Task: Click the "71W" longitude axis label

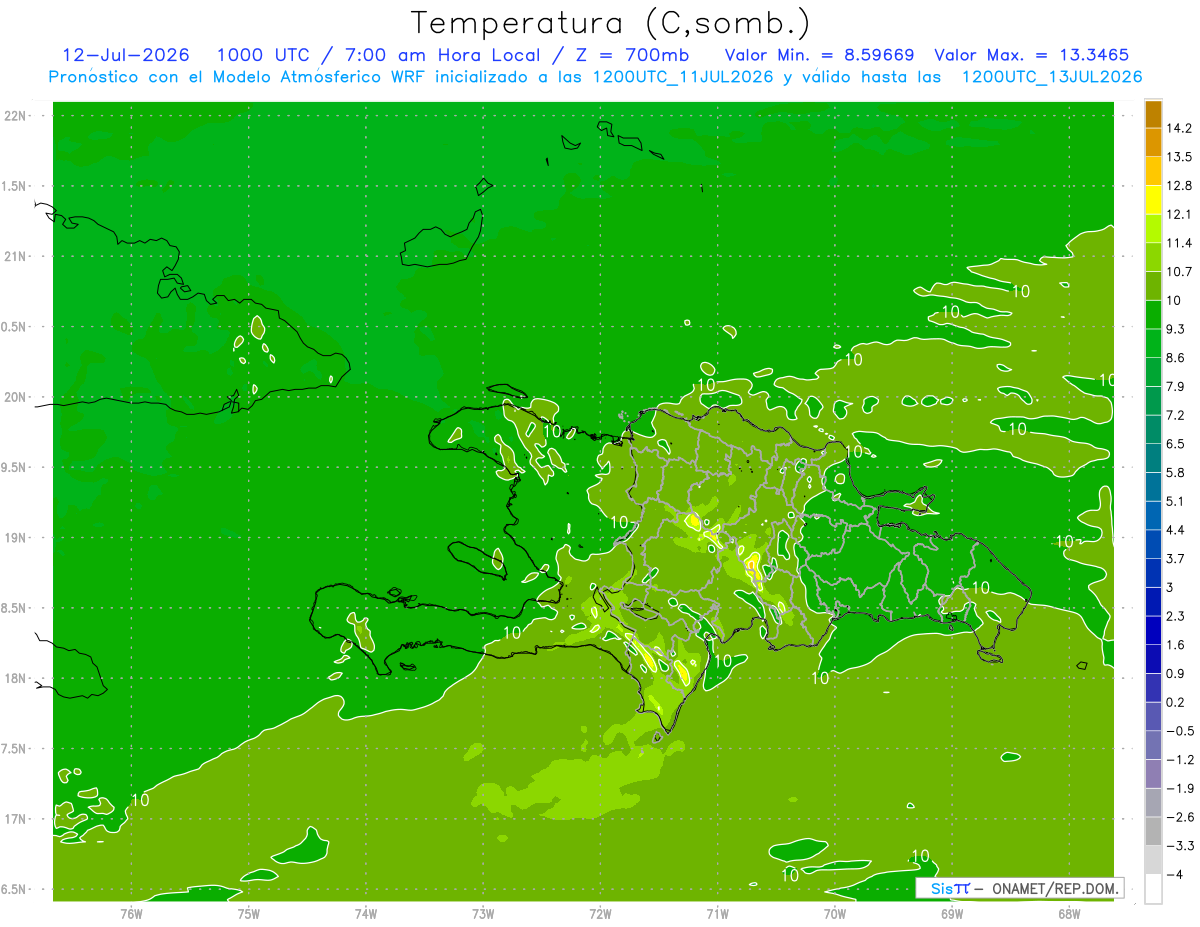Action: pyautogui.click(x=717, y=913)
